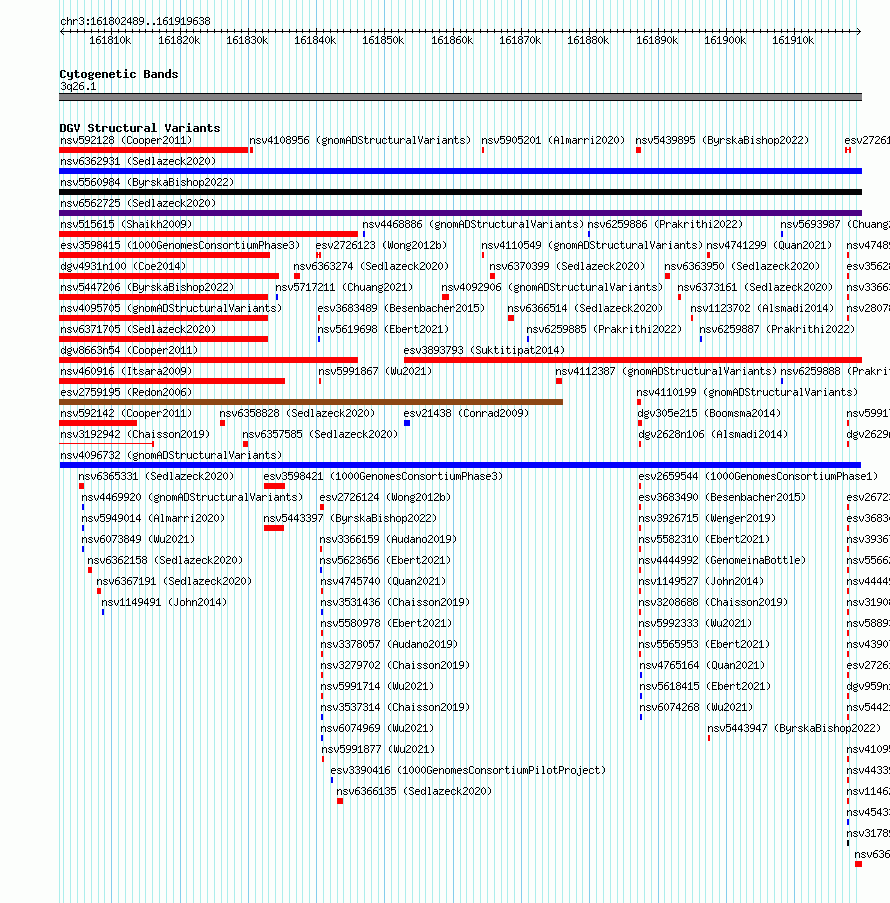Select nsv6357585 (Sedlazeck2020) variant
This screenshot has width=890, height=903.
[320, 434]
